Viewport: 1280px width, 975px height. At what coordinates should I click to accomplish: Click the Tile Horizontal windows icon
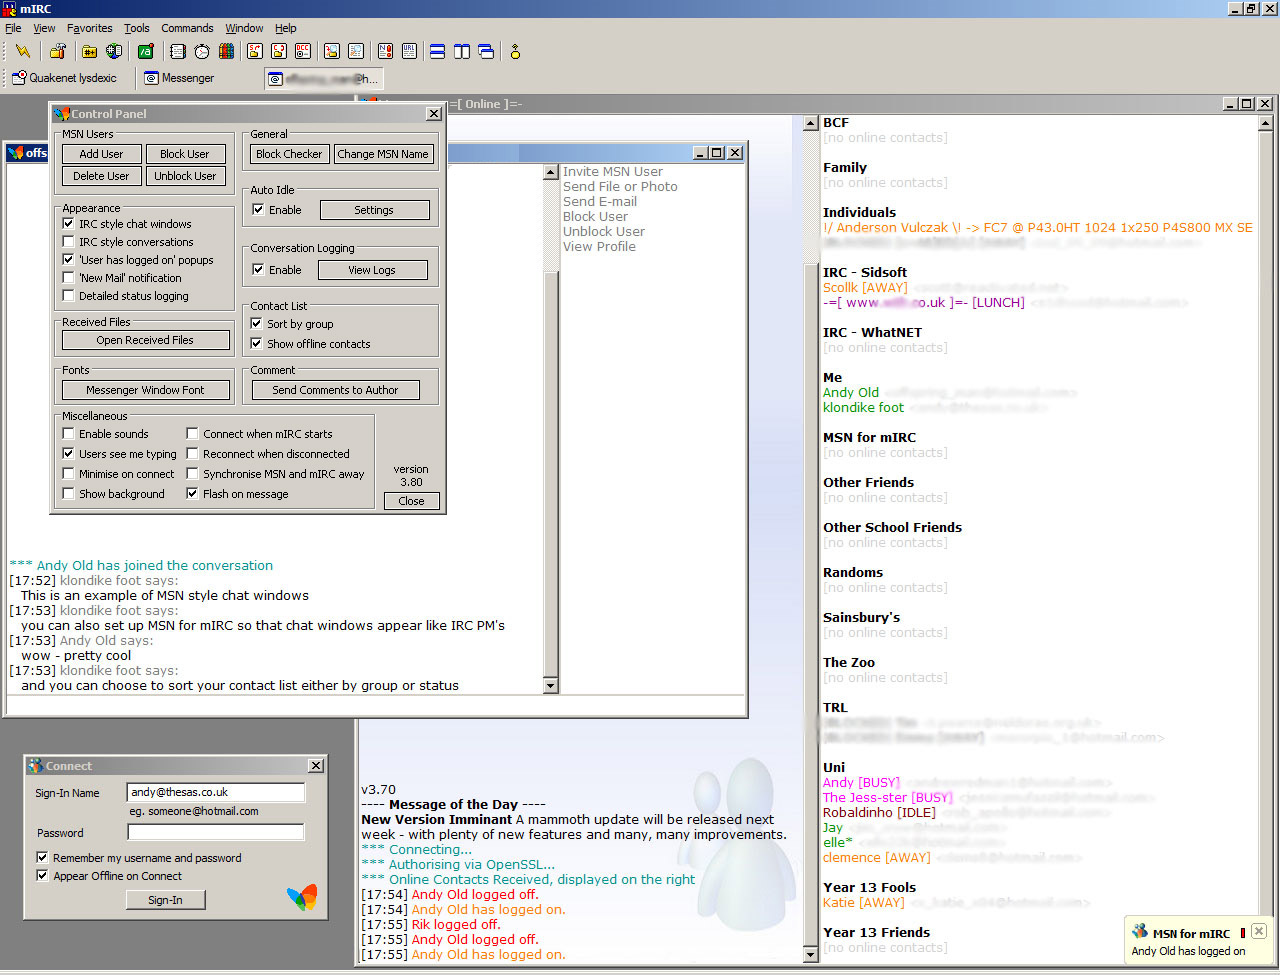437,51
